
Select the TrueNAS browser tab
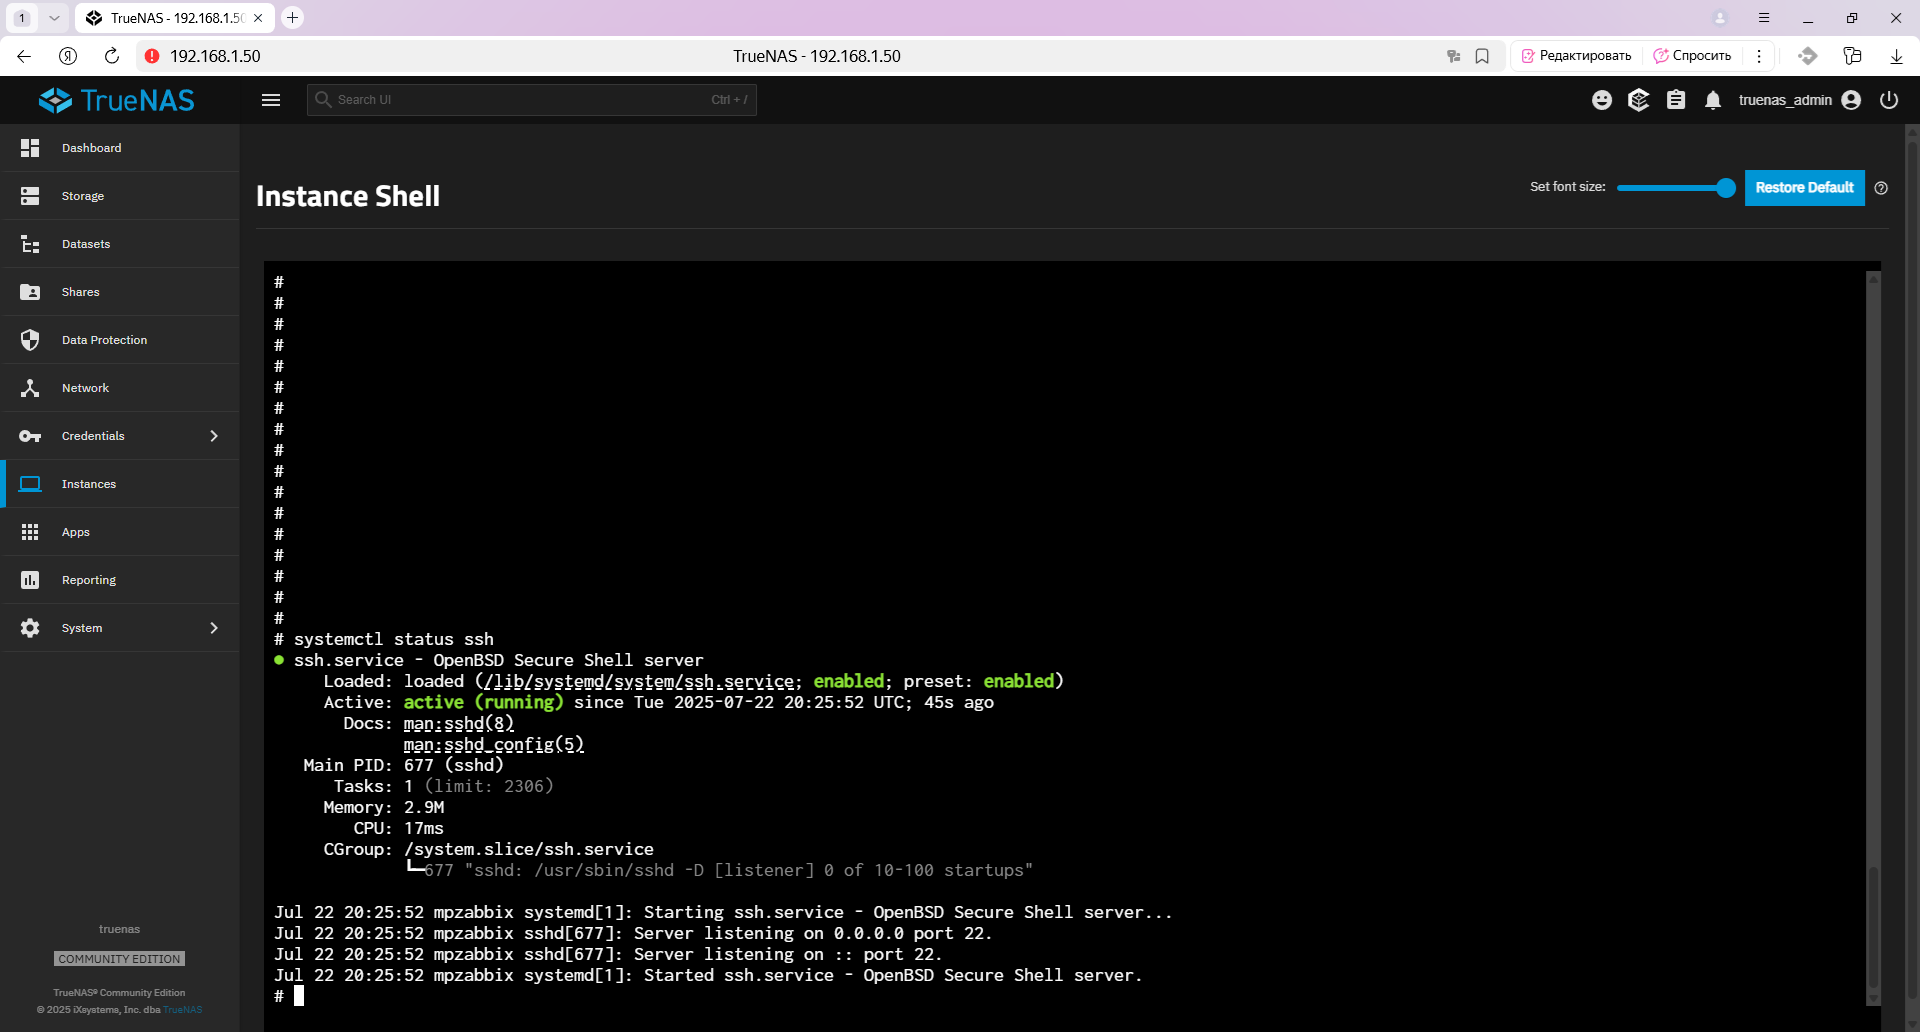point(176,18)
